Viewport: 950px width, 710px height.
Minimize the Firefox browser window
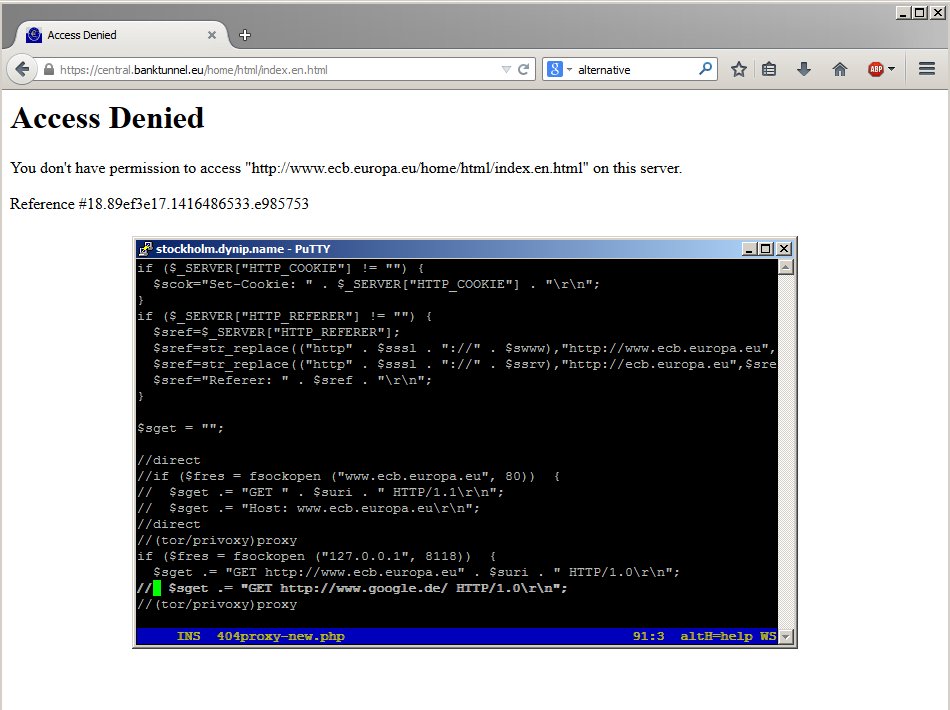tap(903, 13)
